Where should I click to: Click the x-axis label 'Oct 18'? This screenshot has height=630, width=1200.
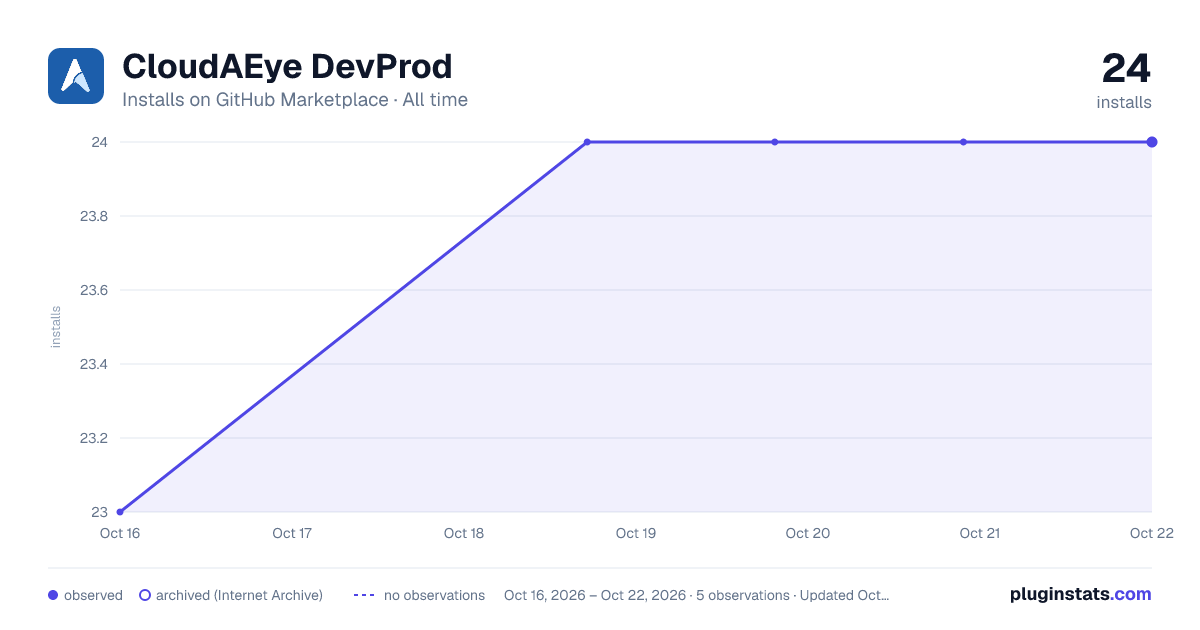pos(464,533)
